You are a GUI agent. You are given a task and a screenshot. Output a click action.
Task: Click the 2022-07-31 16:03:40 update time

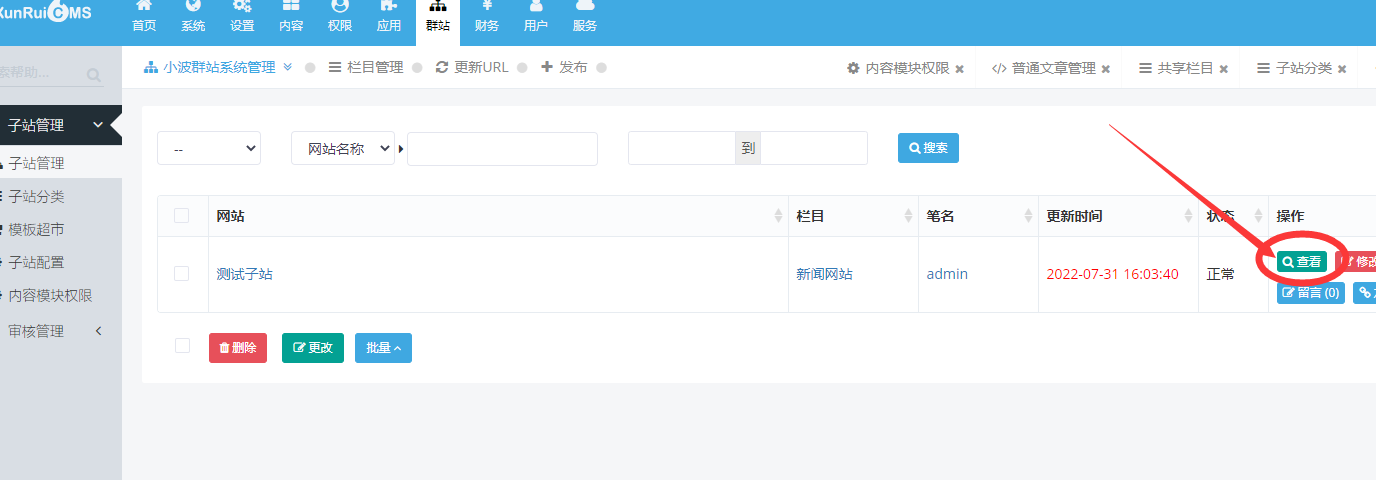point(1113,274)
